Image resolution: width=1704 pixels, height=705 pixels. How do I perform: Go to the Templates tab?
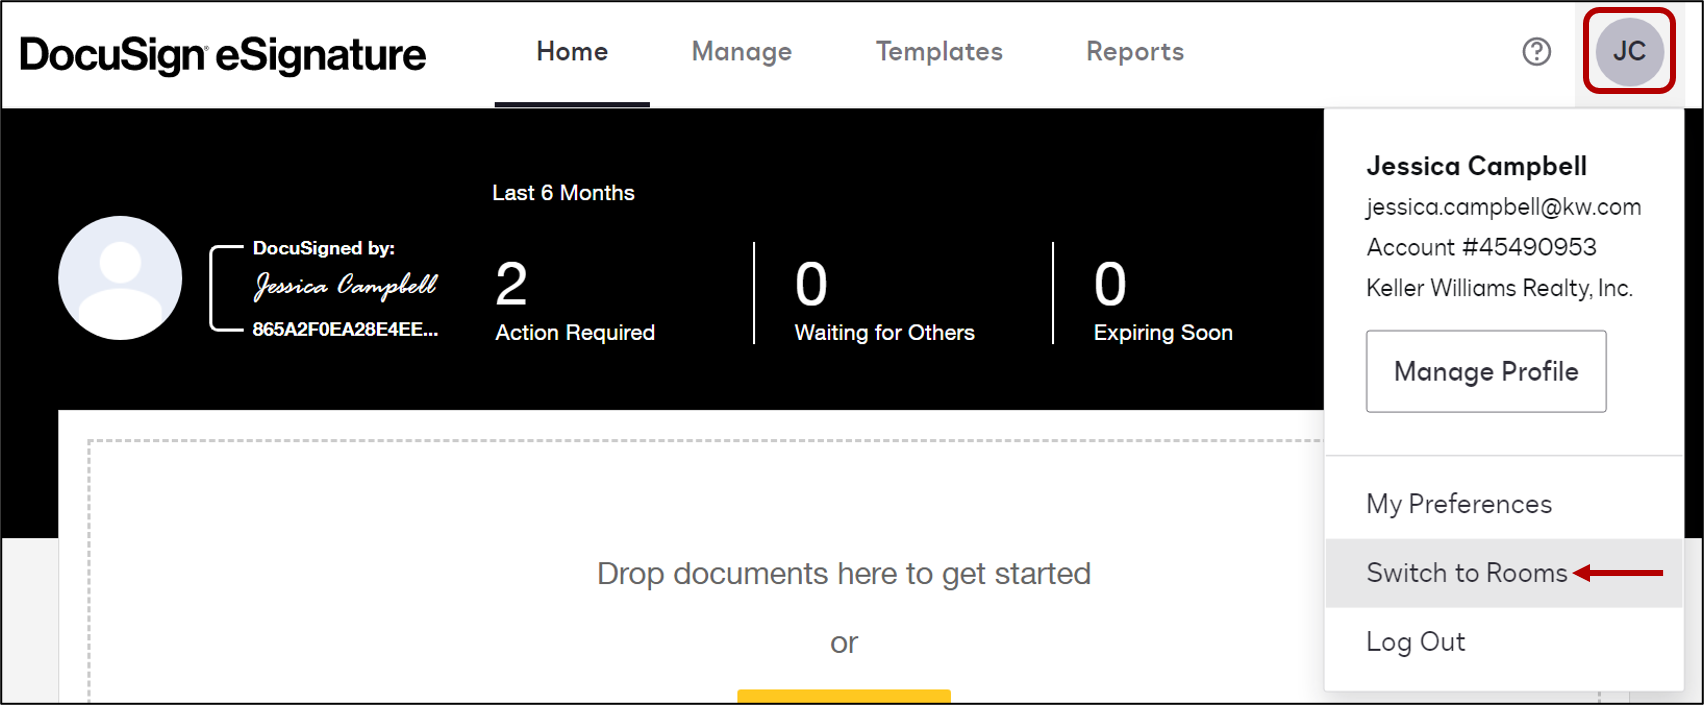pos(939,52)
